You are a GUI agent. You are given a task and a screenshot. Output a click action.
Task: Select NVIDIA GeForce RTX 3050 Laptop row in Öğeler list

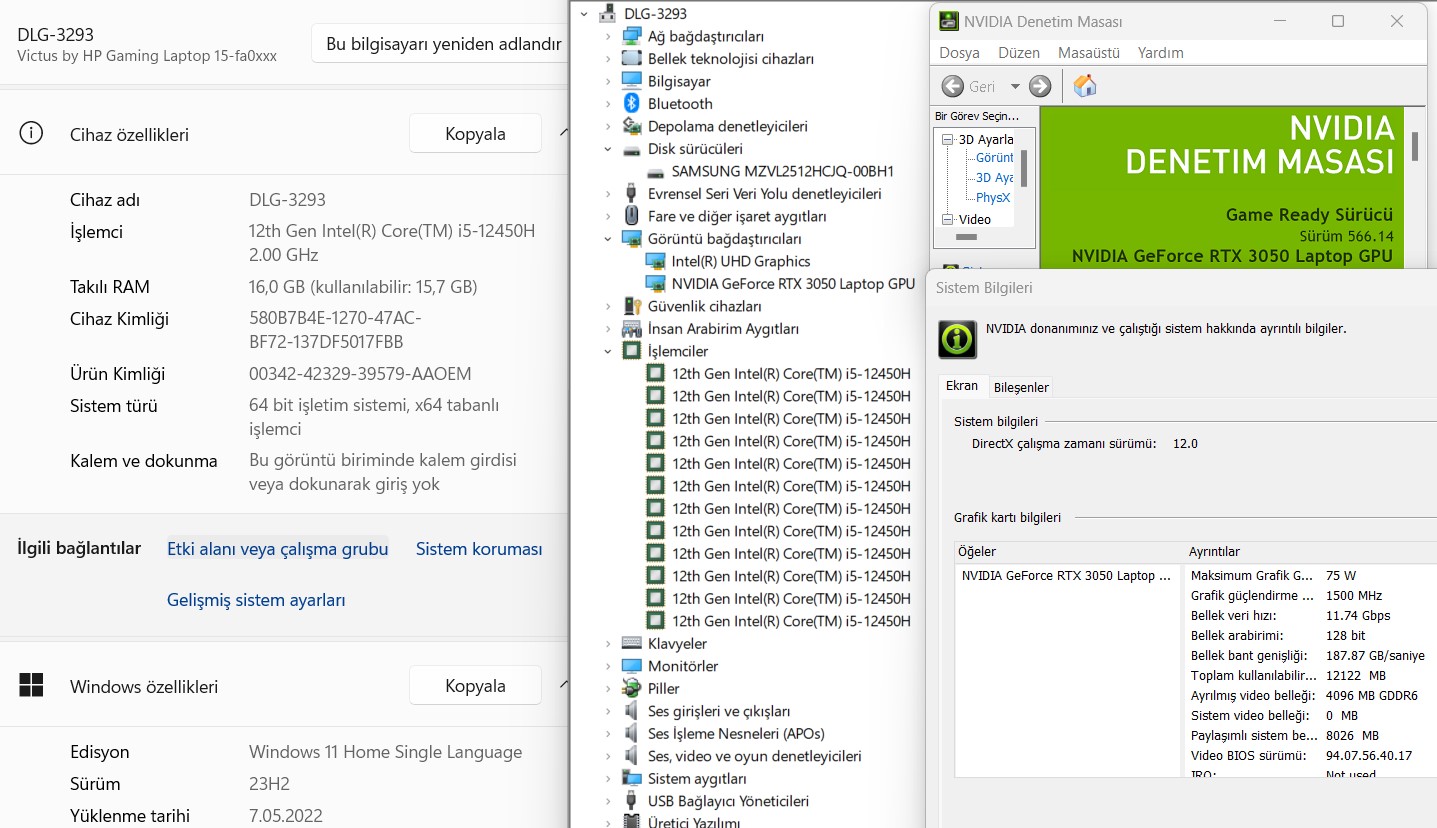pyautogui.click(x=1067, y=576)
